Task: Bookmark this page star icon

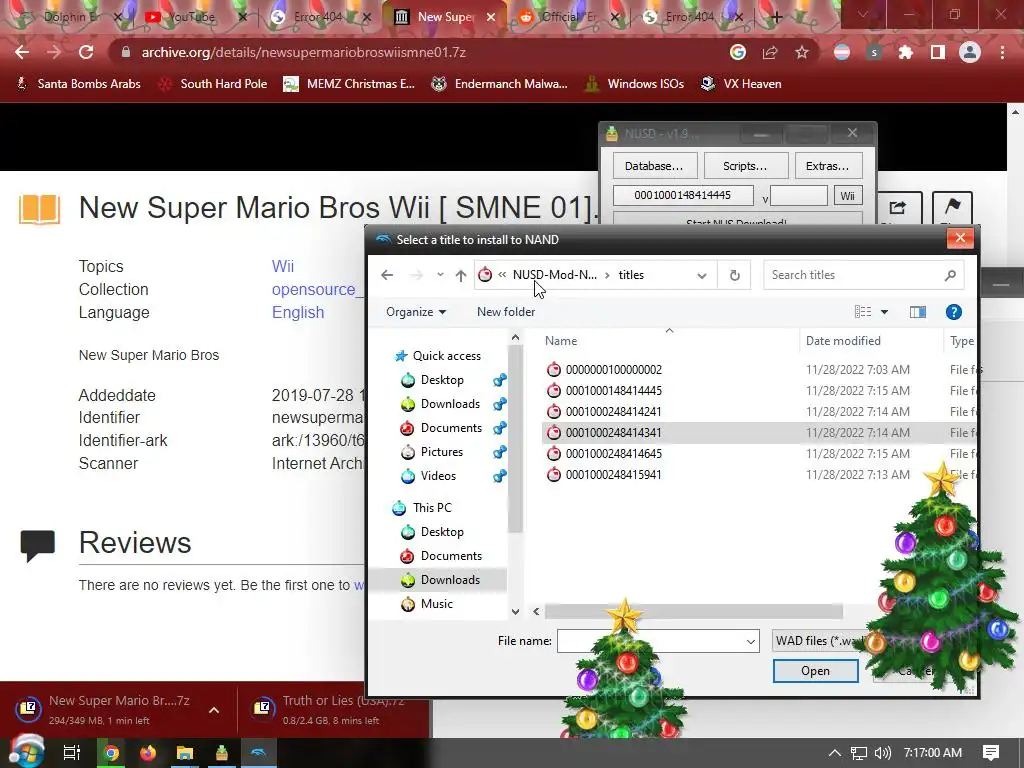Action: click(x=802, y=52)
